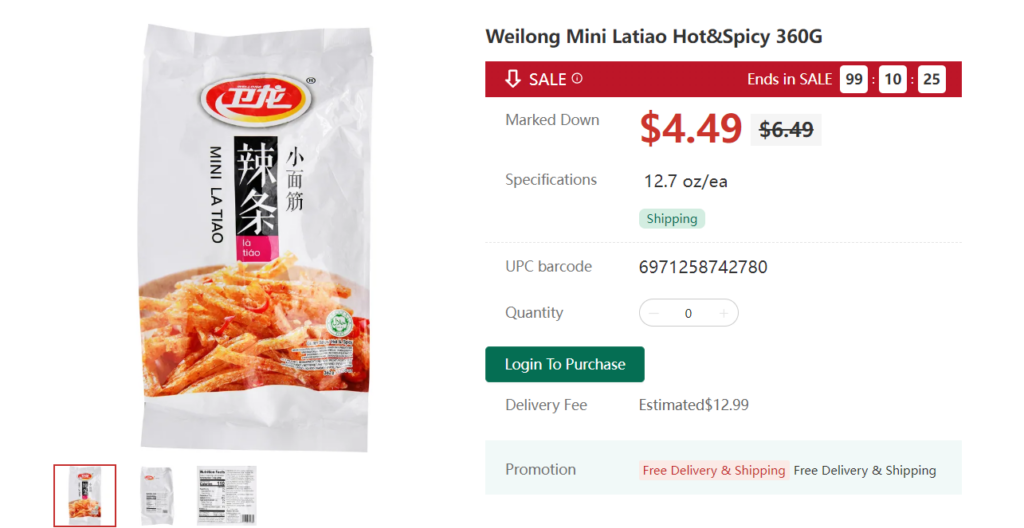Click the red Free Delivery & Shipping badge
Image resolution: width=1024 pixels, height=528 pixels.
(714, 470)
